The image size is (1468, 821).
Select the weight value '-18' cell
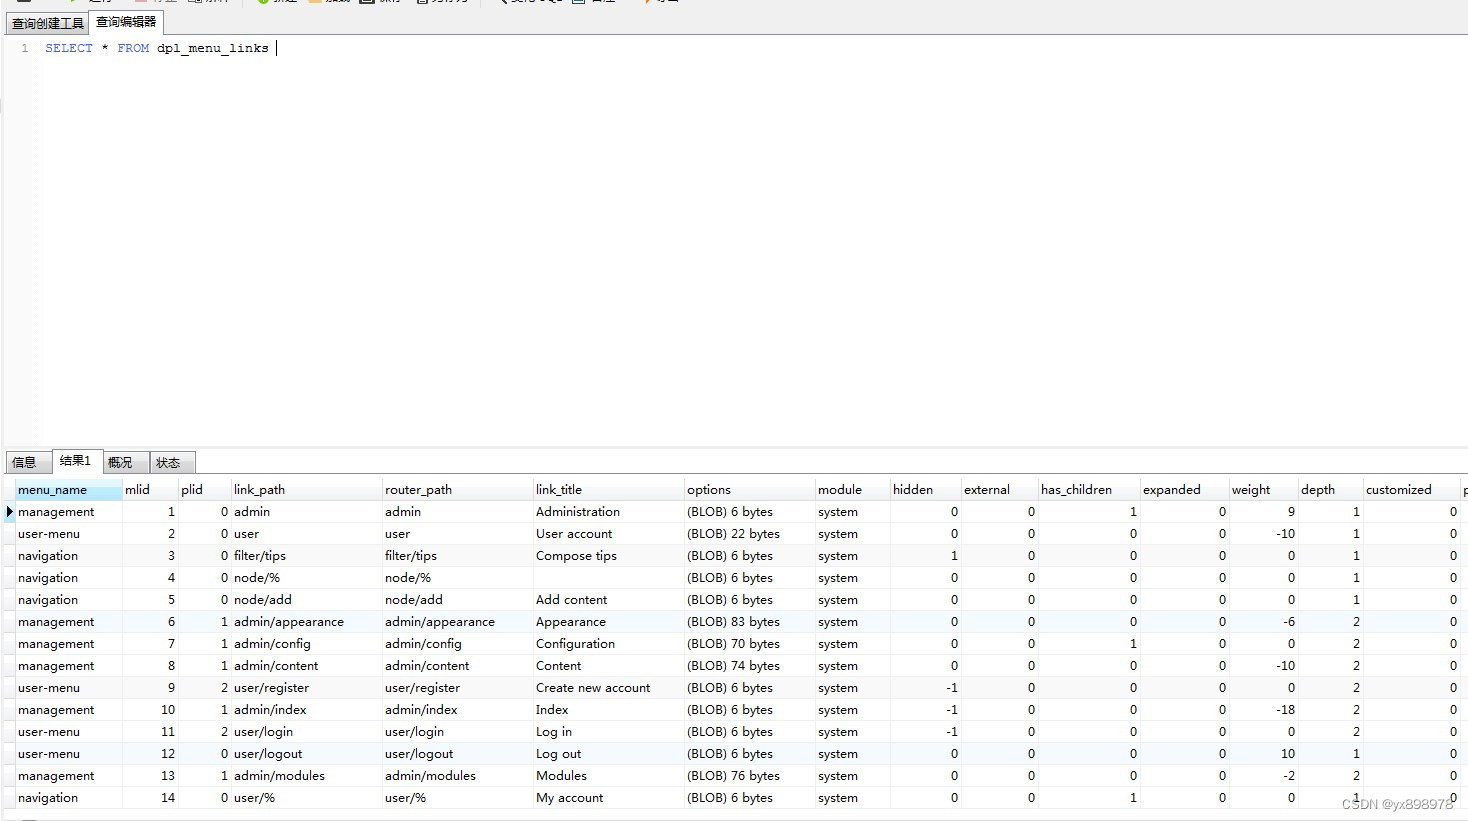1264,709
